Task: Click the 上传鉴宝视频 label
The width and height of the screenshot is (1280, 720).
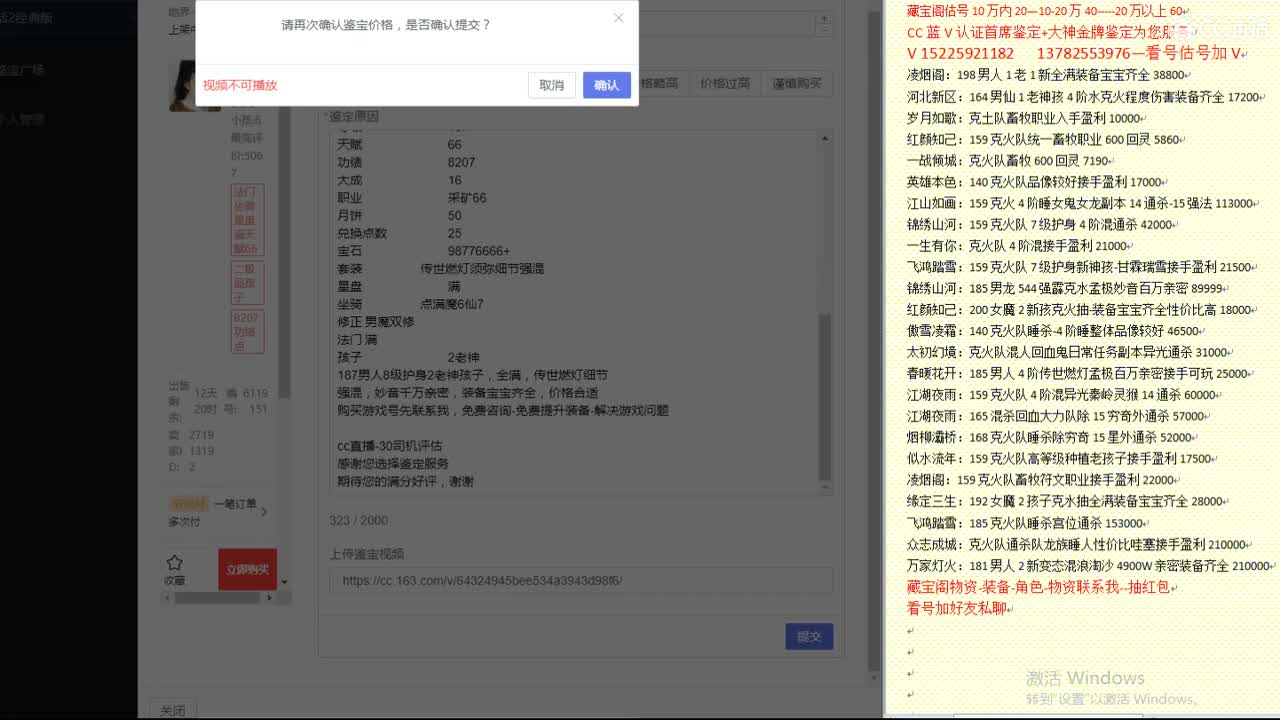Action: pos(366,554)
